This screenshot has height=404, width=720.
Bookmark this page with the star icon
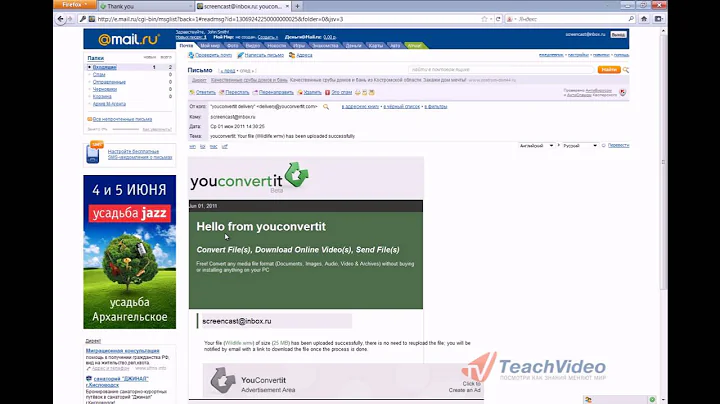[484, 19]
